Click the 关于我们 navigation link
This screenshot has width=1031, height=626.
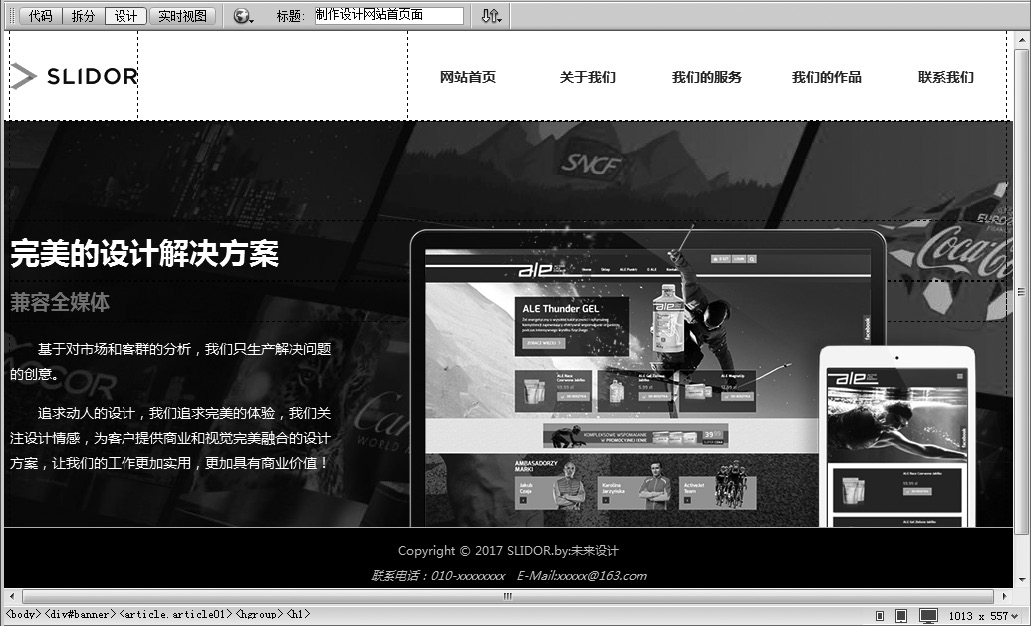pyautogui.click(x=587, y=77)
